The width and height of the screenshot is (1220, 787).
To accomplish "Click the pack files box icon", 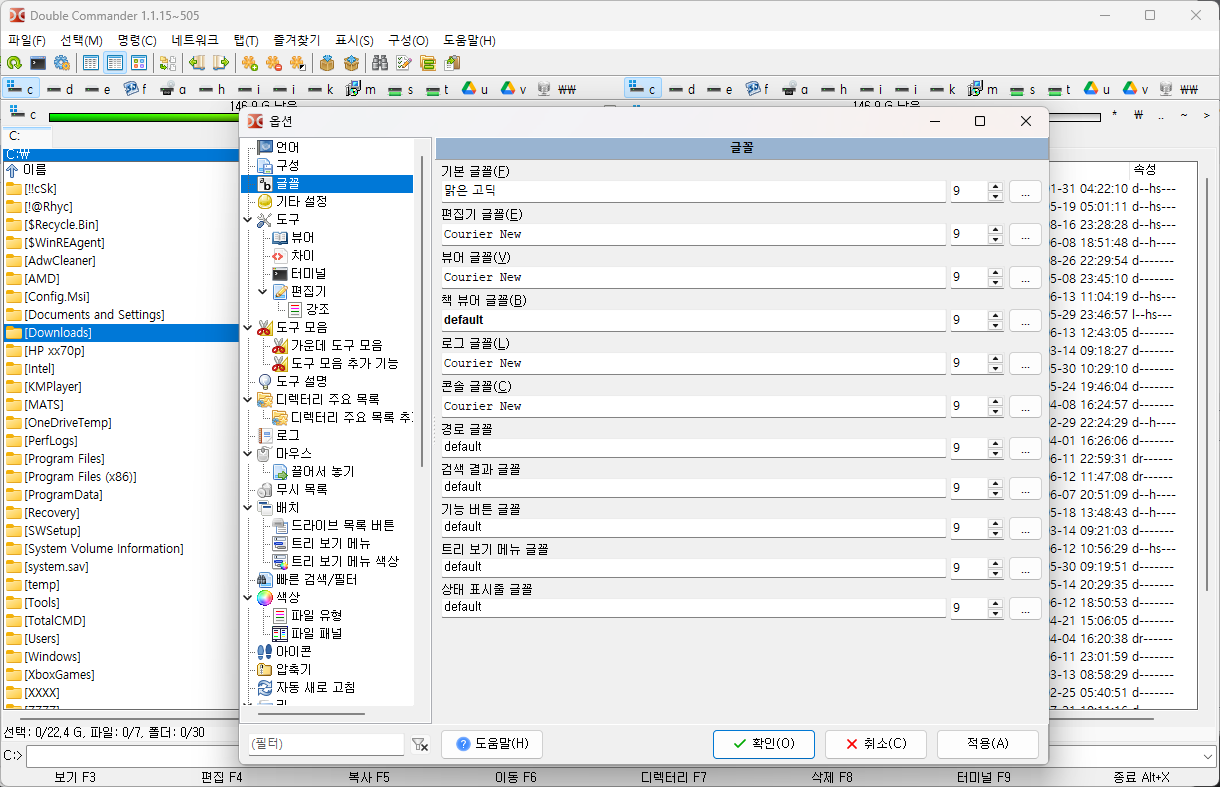I will click(x=327, y=63).
